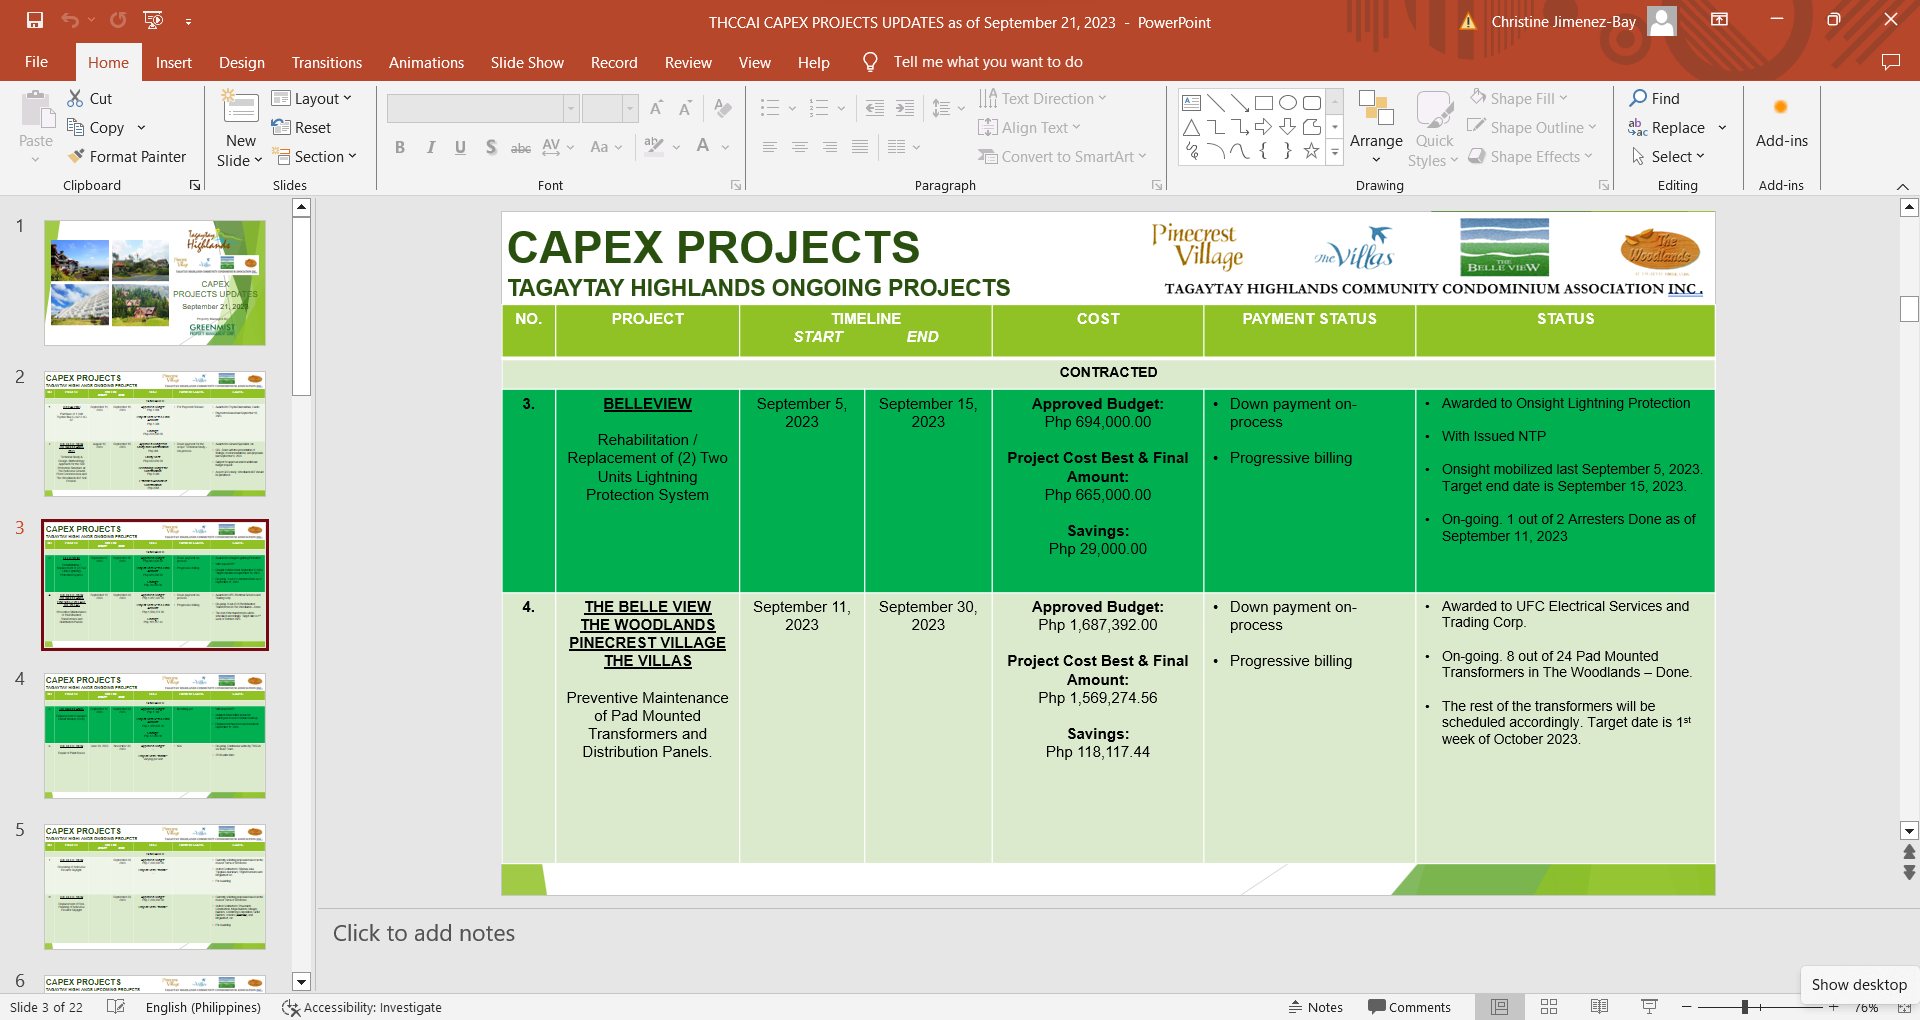The image size is (1920, 1020).
Task: Clear all formatting icon
Action: click(x=723, y=108)
